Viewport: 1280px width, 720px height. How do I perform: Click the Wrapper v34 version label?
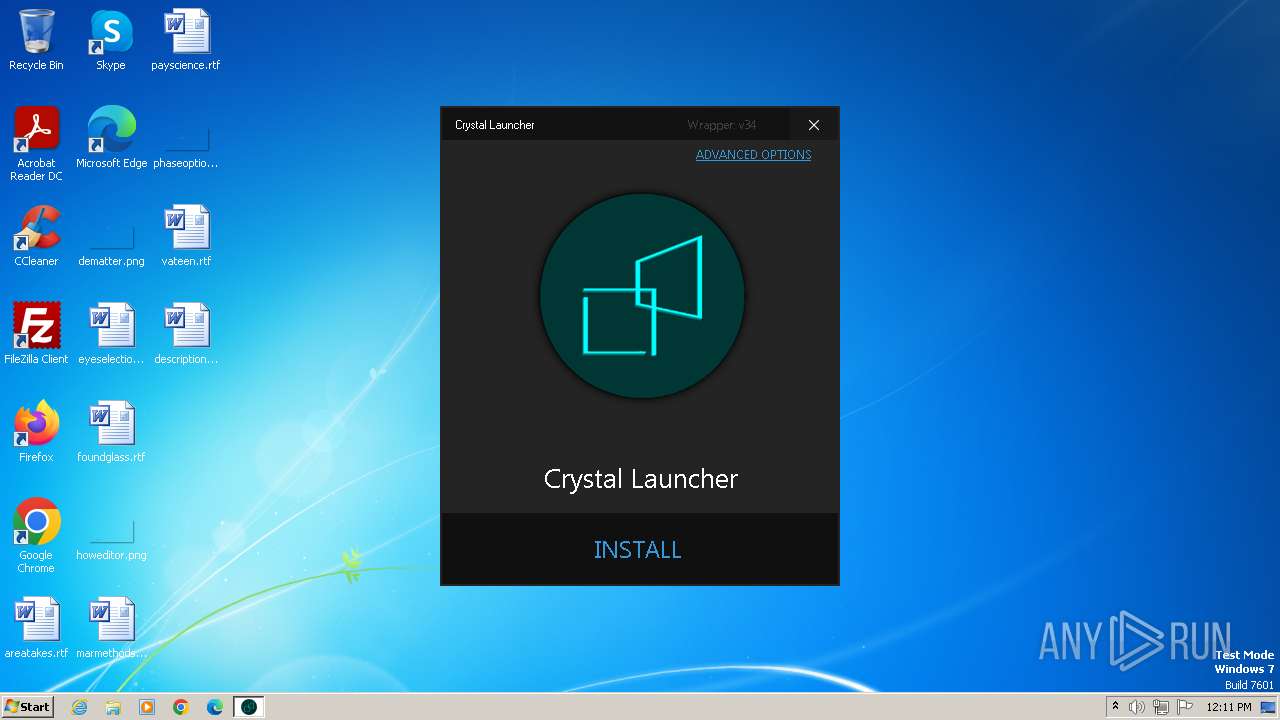pos(721,125)
